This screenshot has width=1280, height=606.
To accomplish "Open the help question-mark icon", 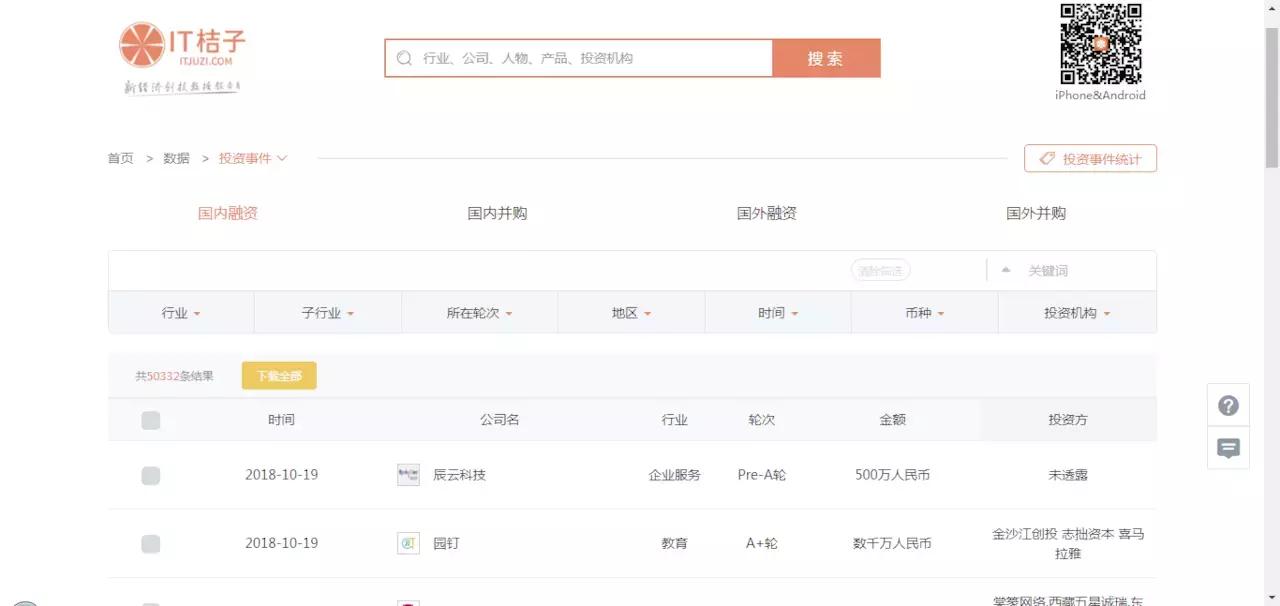I will [1228, 405].
